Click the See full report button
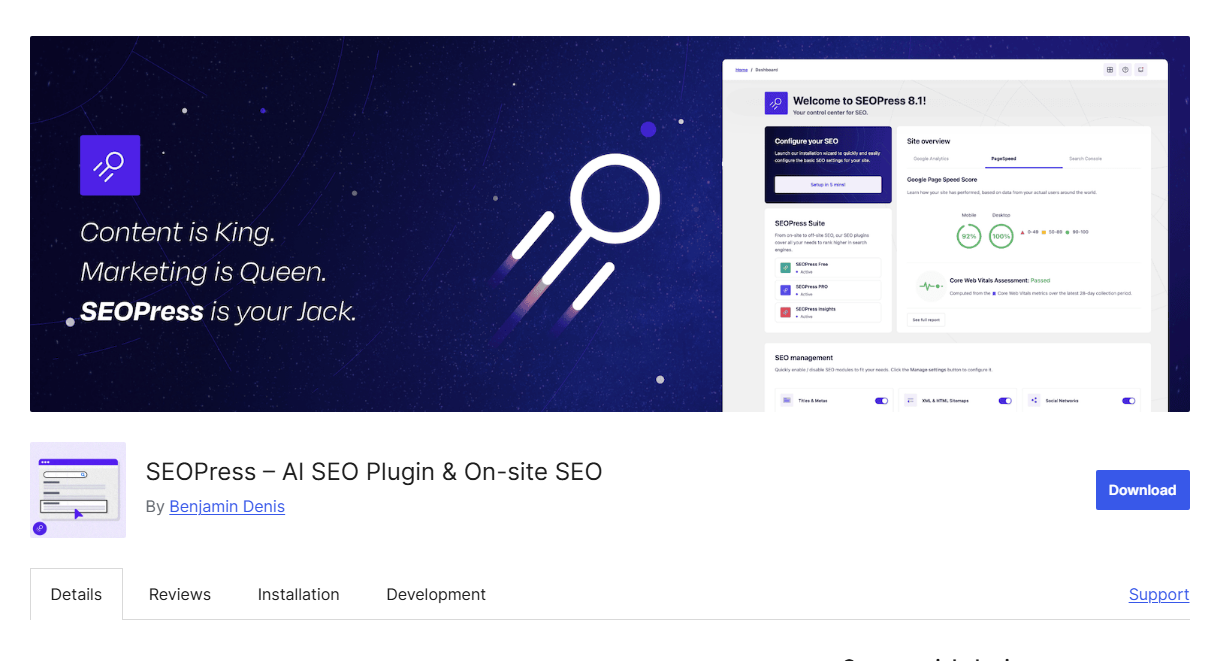 coord(926,320)
